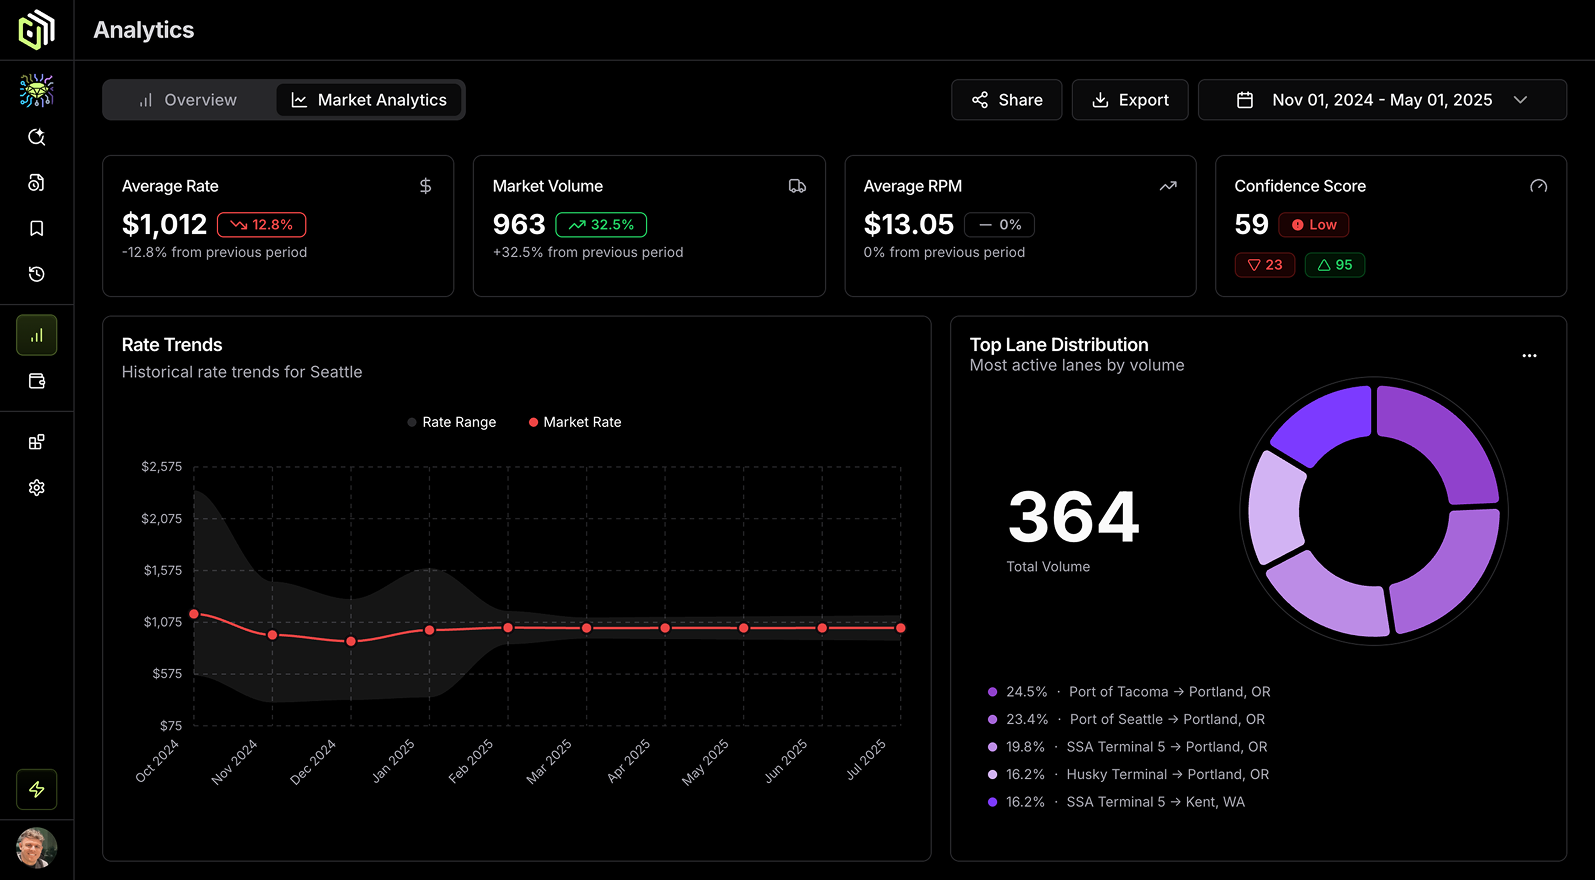1595x880 pixels.
Task: Select the bar chart analytics sidebar icon
Action: tap(37, 336)
